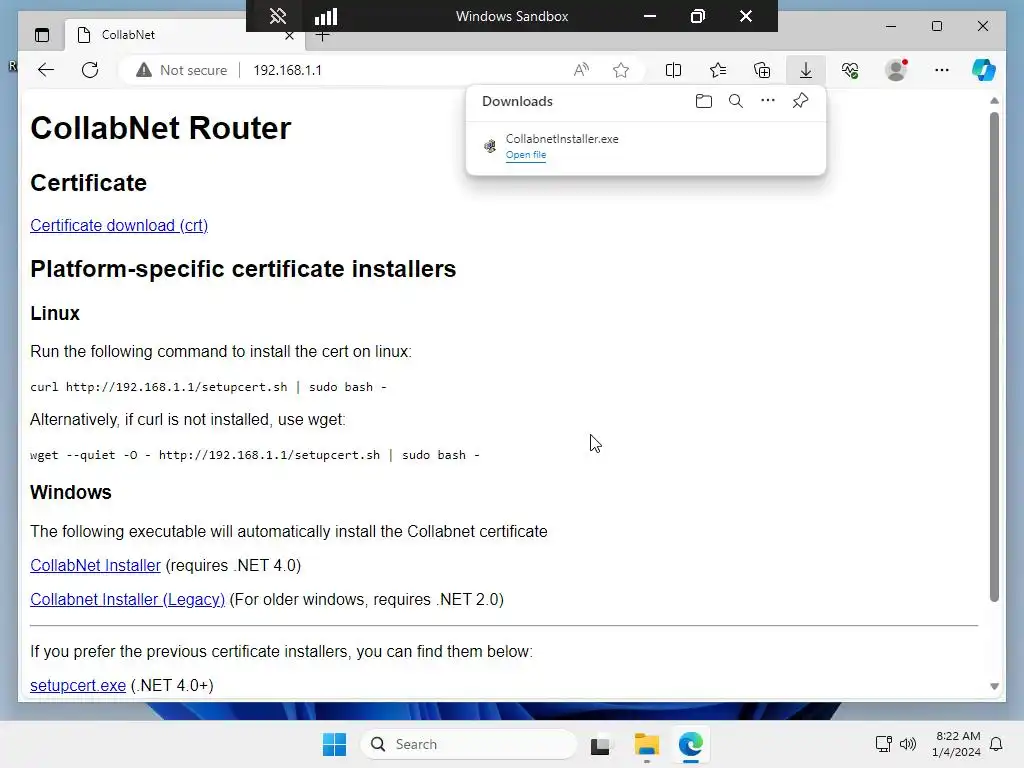
Task: Click the Read aloud icon in address bar
Action: click(x=581, y=70)
